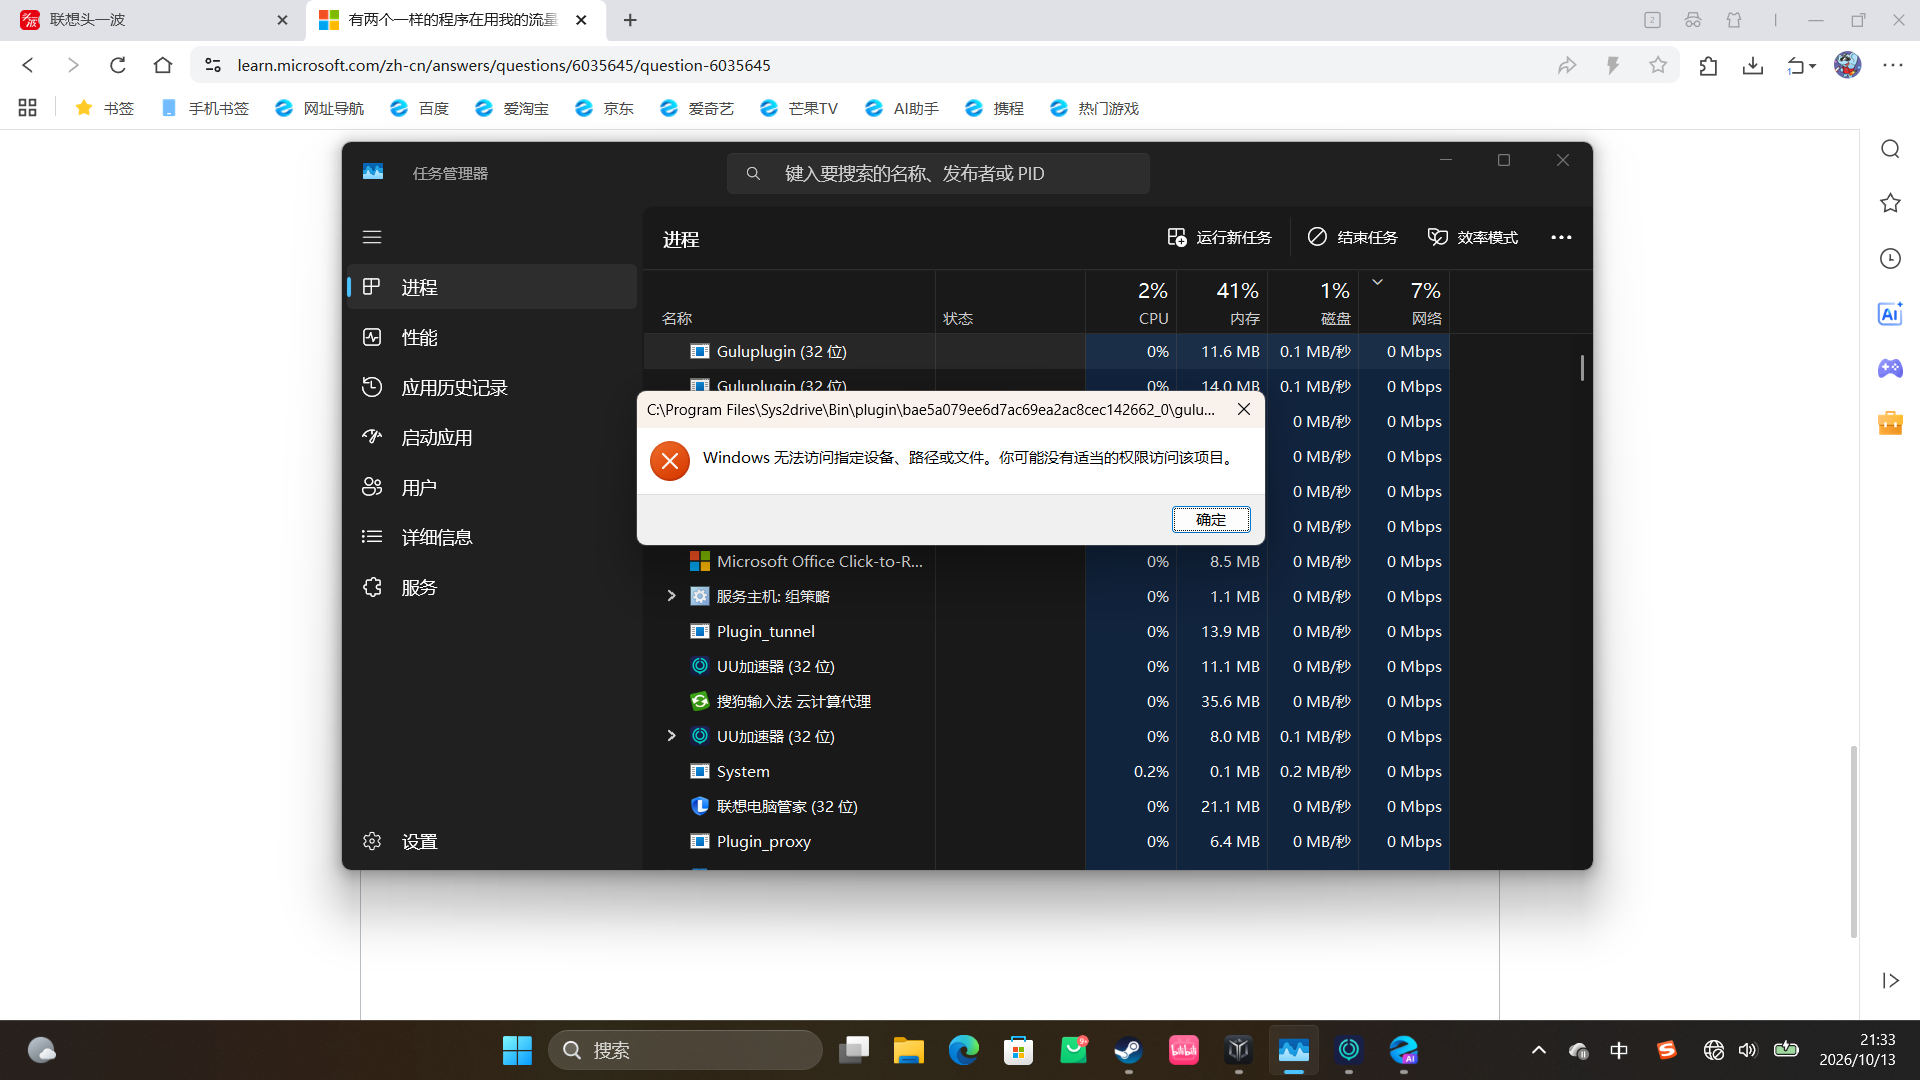Reload the browser page
Screen dimensions: 1920x1080
(117, 65)
